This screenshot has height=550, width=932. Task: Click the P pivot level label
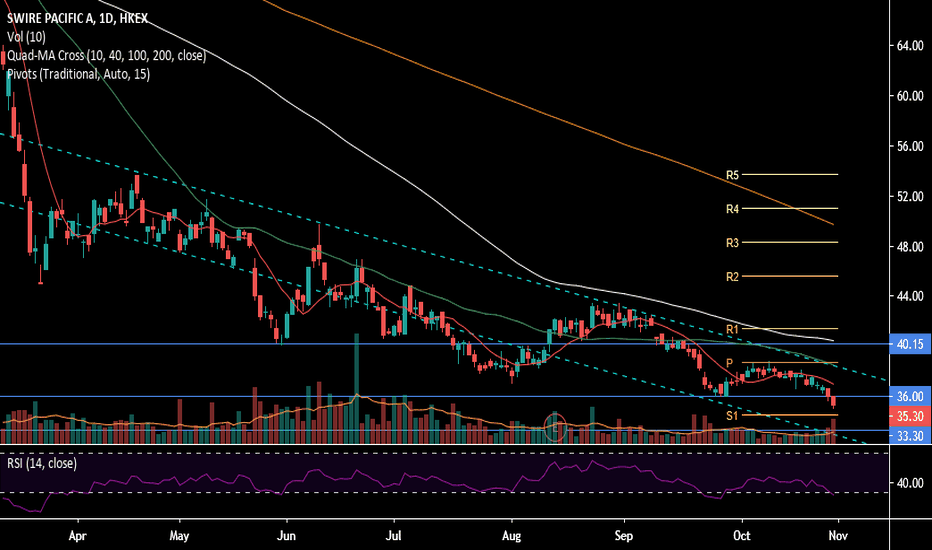[x=729, y=363]
